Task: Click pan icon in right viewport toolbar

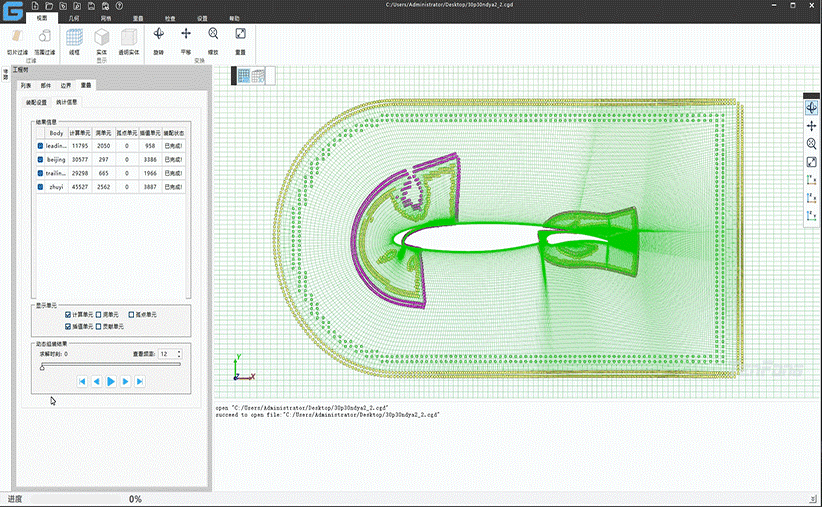Action: click(811, 126)
